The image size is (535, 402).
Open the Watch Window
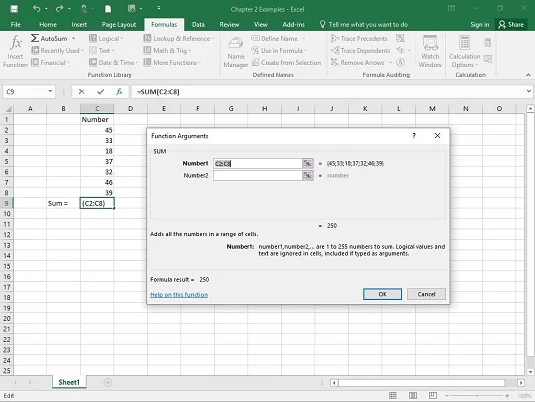(x=430, y=51)
